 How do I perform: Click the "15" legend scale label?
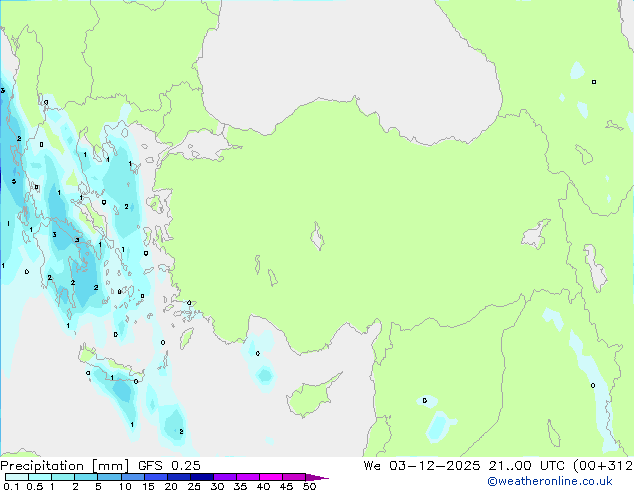148,486
